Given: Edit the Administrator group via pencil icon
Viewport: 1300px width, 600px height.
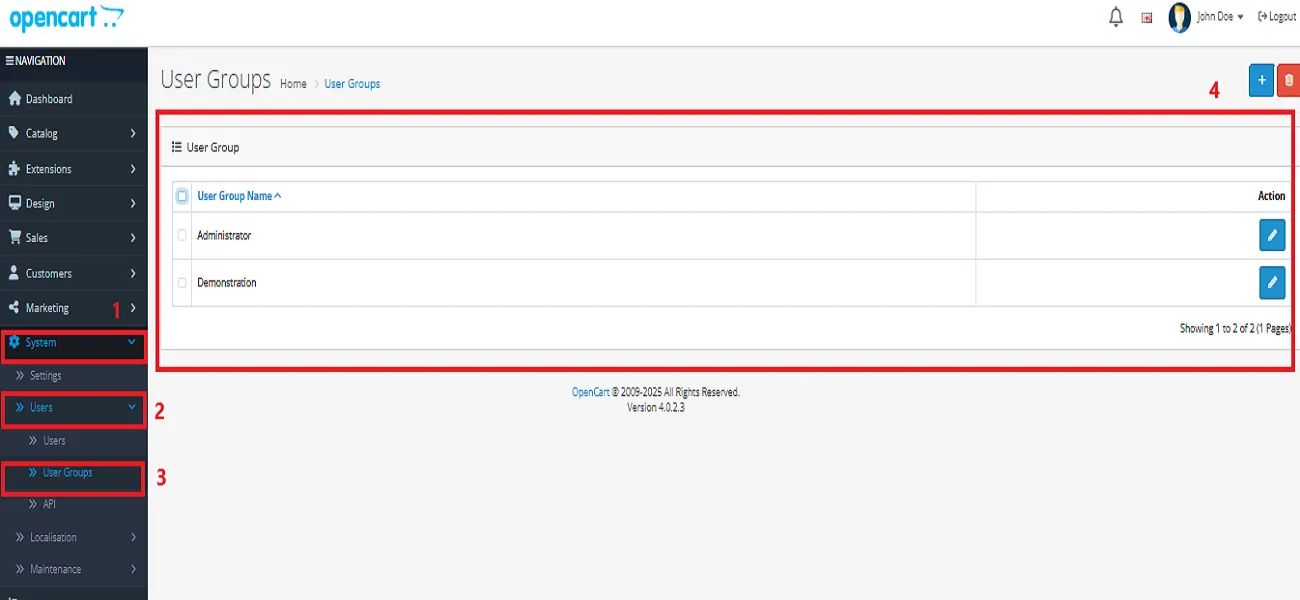Looking at the screenshot, I should point(1271,235).
